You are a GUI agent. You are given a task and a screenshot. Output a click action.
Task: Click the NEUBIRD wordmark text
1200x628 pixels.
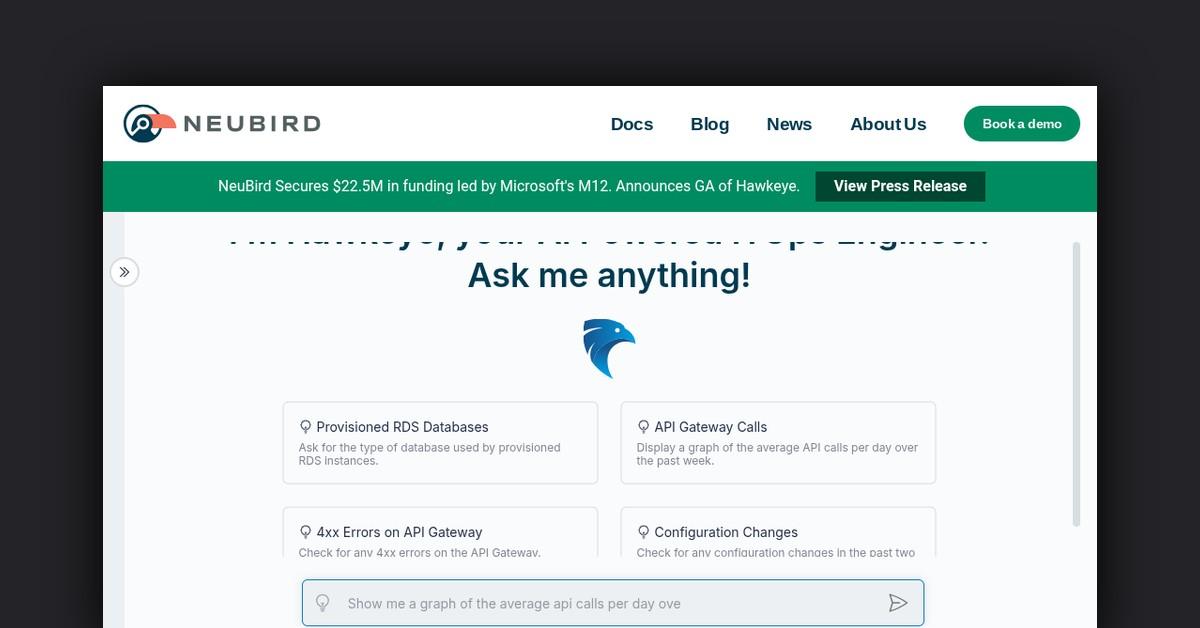click(251, 124)
